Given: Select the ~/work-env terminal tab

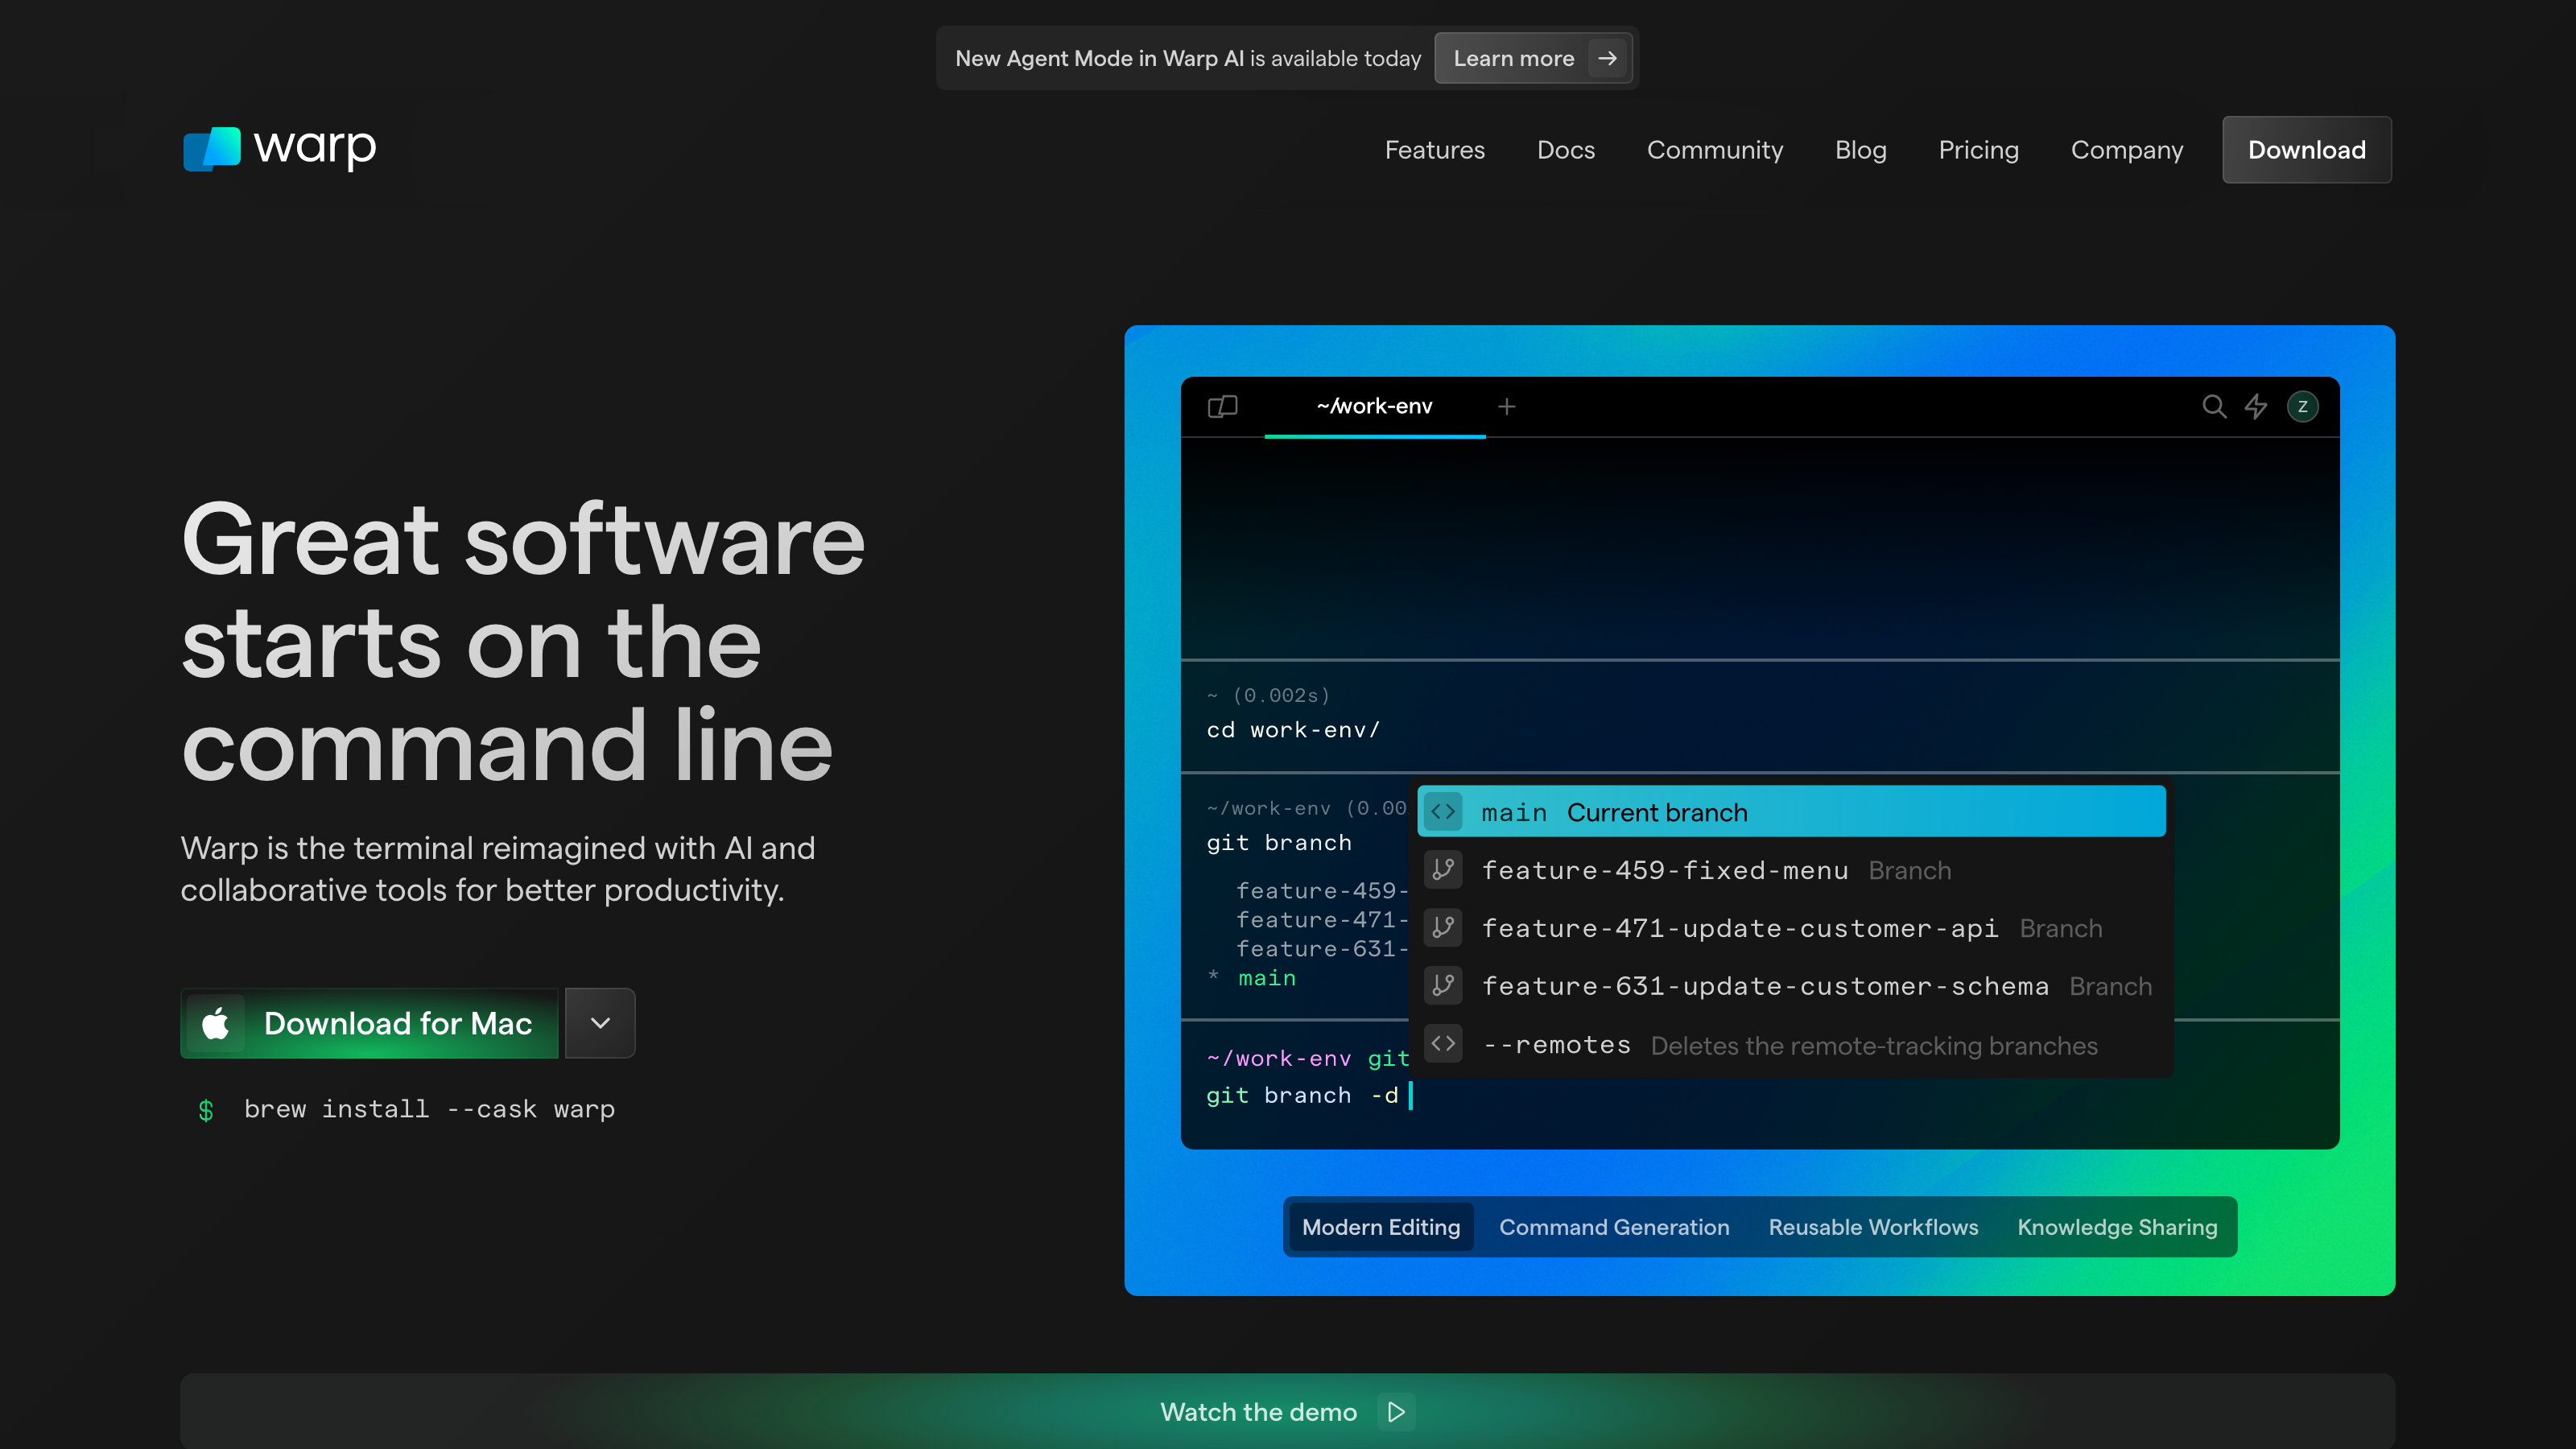Looking at the screenshot, I should coord(1375,406).
